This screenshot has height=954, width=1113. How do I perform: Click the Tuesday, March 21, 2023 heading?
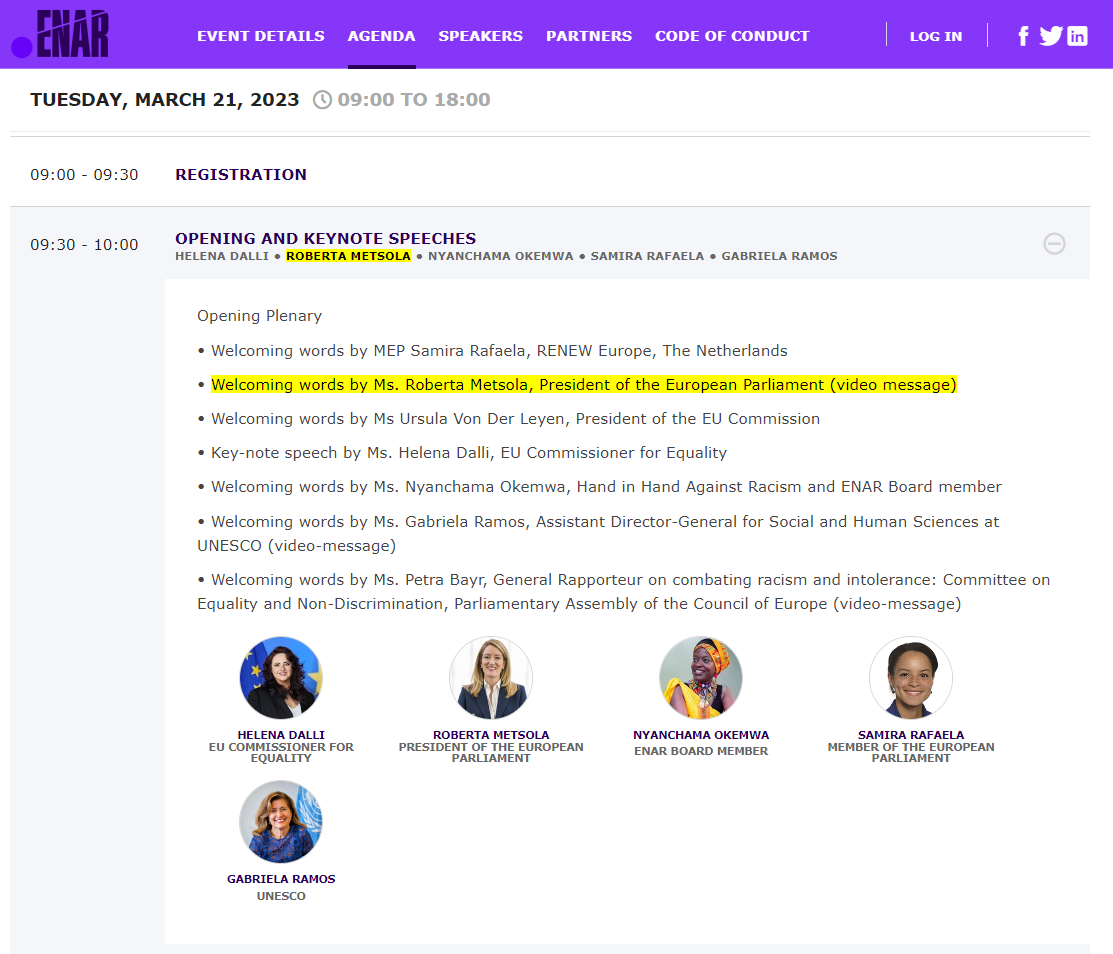click(x=165, y=100)
